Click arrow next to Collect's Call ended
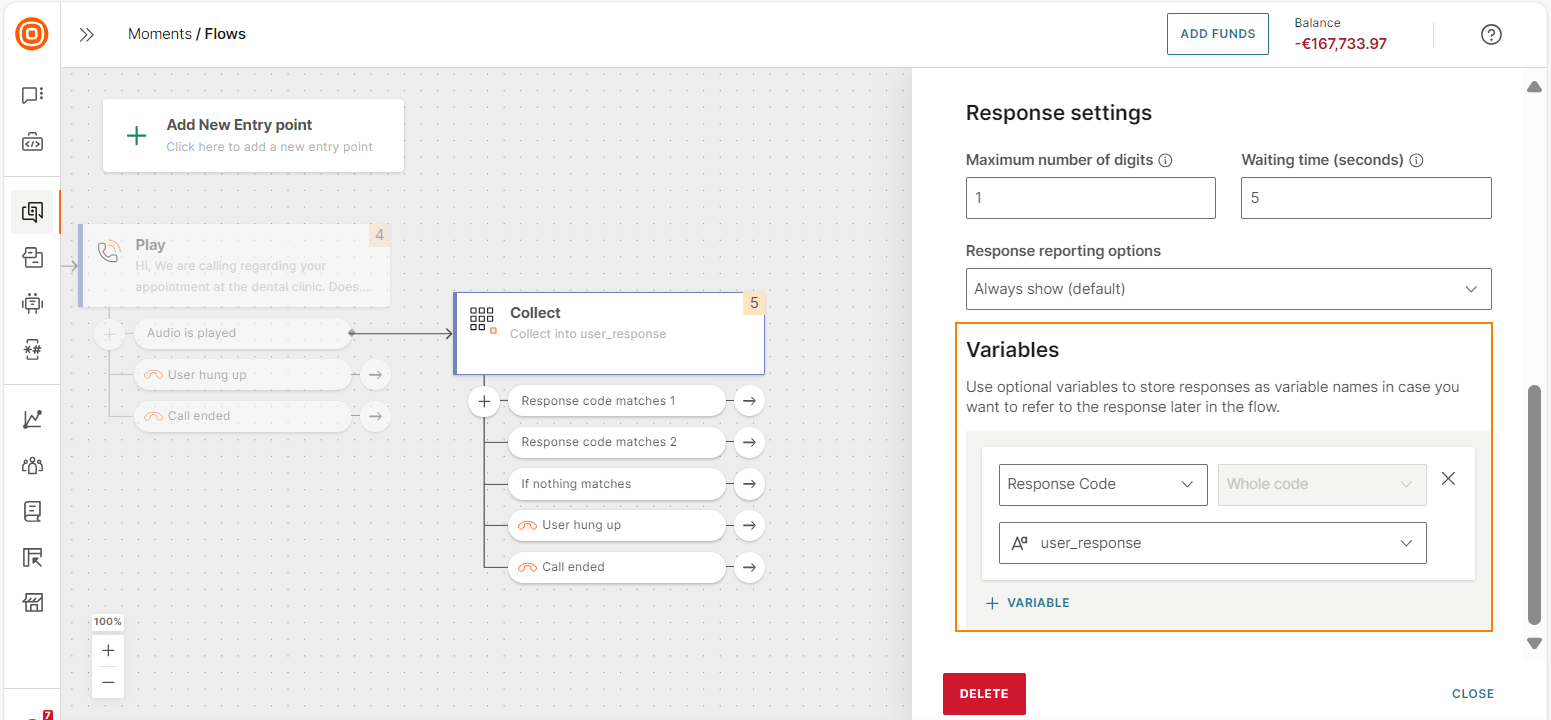Screen dimensions: 1551x720 point(749,568)
